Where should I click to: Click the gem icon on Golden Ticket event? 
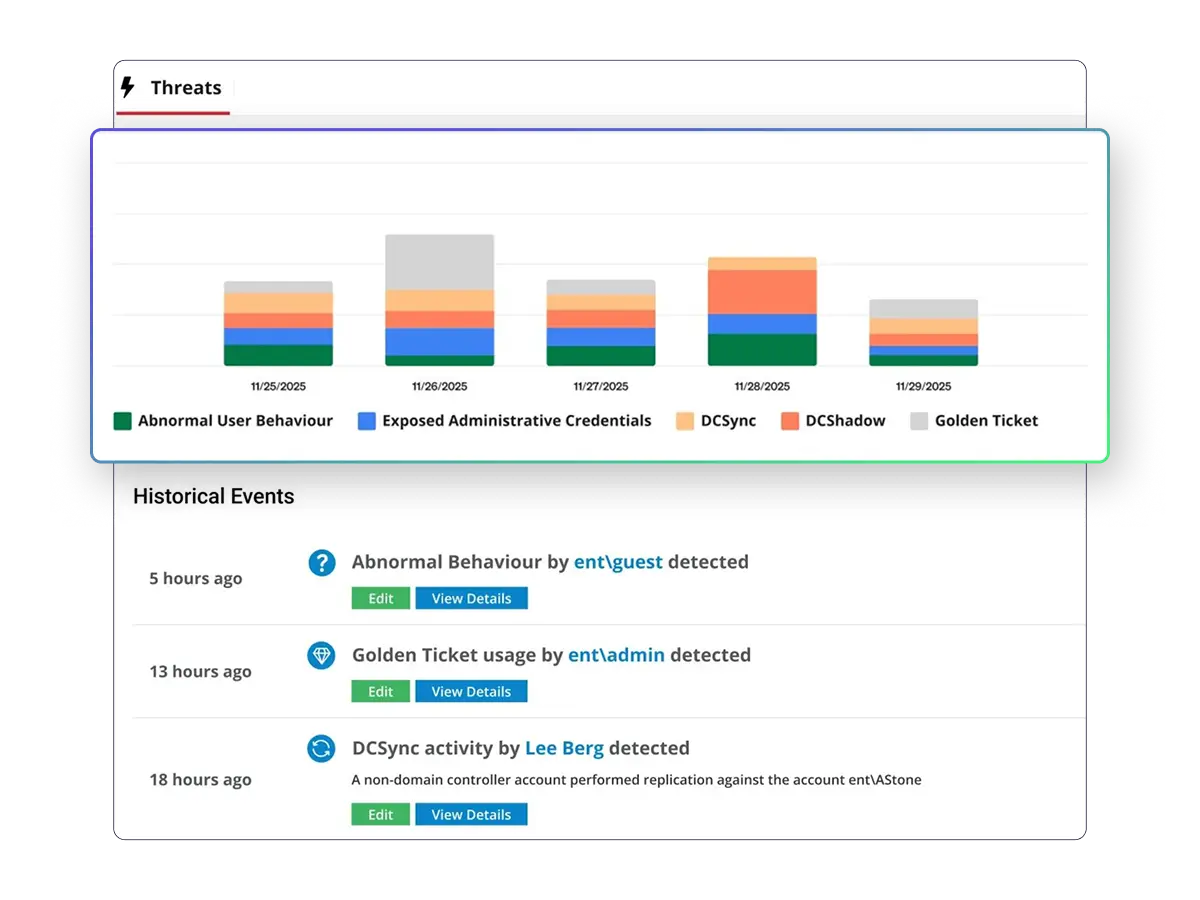[321, 656]
